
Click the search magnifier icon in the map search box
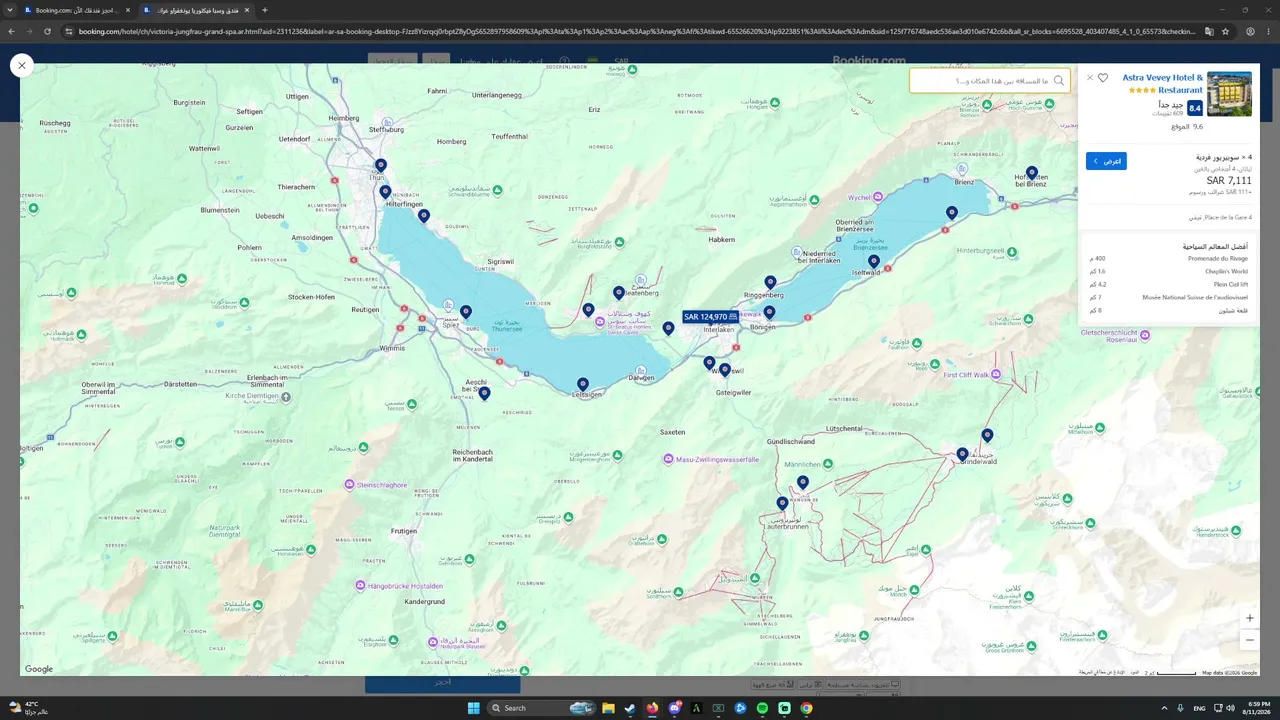[1059, 81]
